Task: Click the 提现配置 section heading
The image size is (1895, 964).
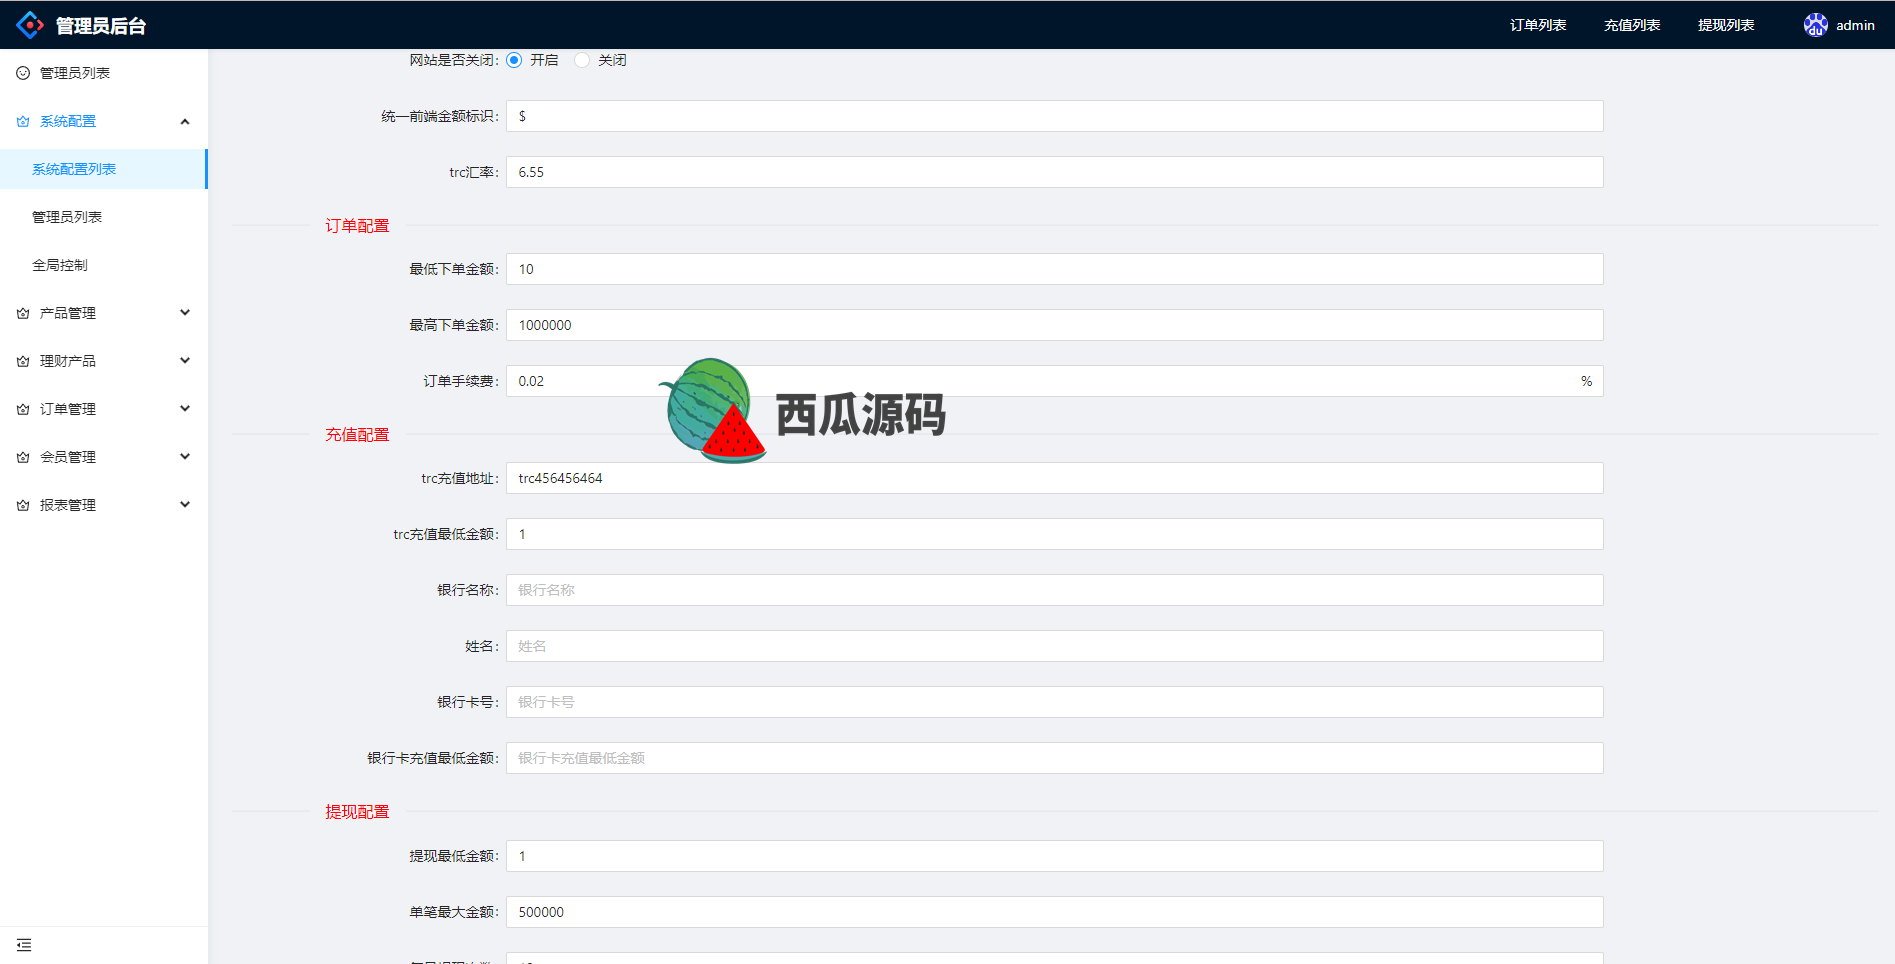Action: (357, 812)
